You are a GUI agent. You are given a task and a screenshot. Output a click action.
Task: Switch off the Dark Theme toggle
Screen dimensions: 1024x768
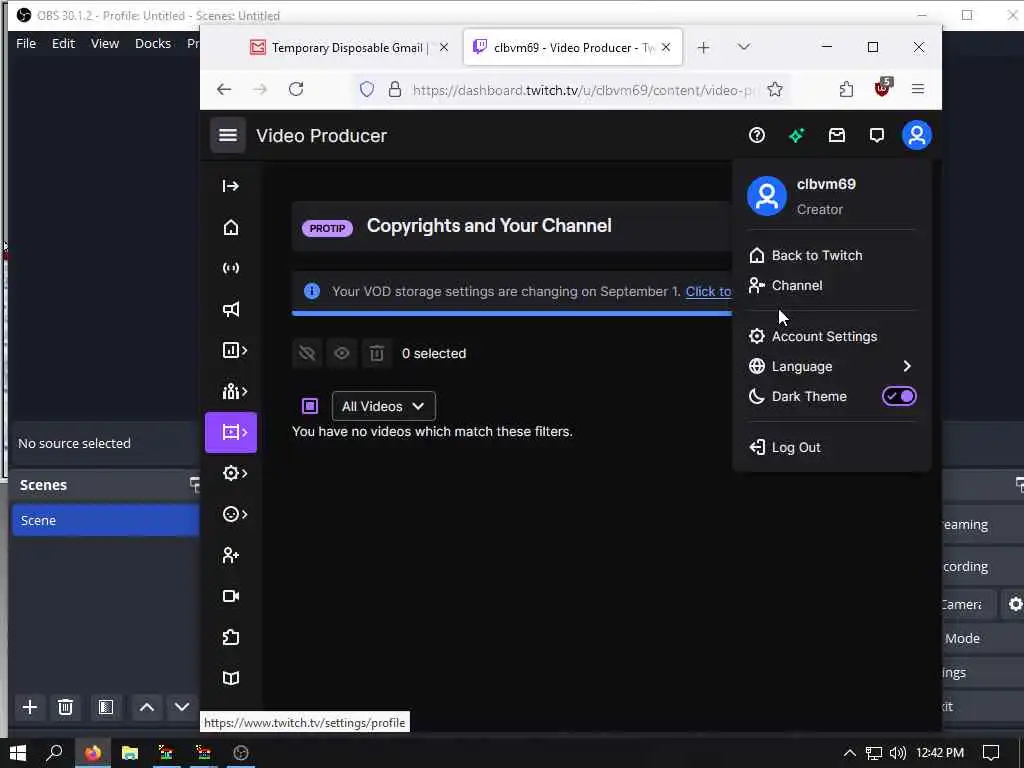tap(899, 396)
